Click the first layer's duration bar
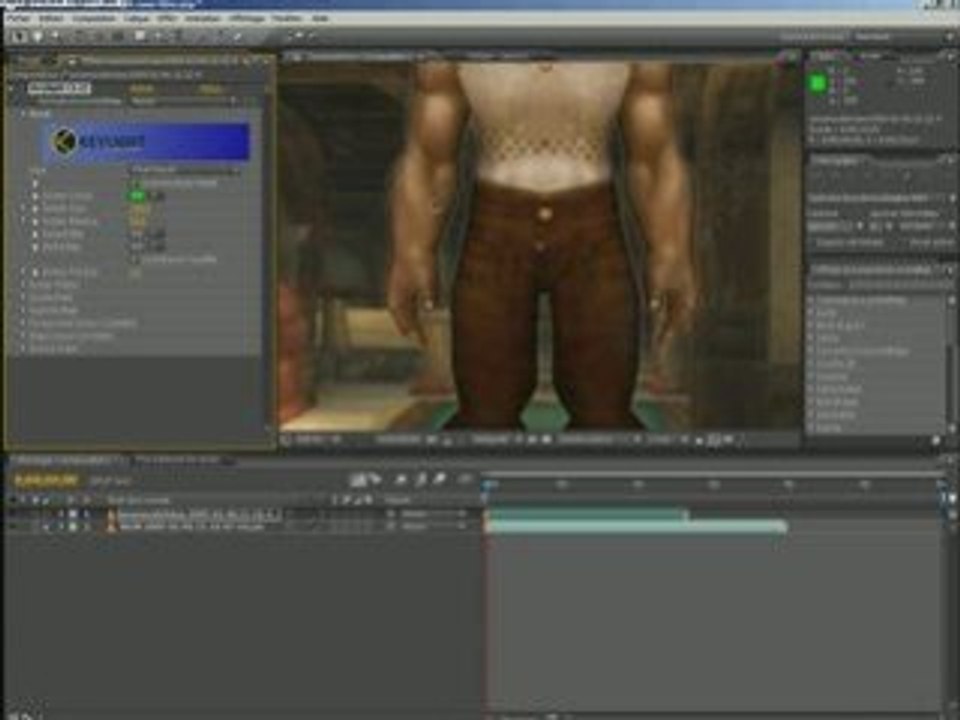This screenshot has height=720, width=960. [x=587, y=514]
